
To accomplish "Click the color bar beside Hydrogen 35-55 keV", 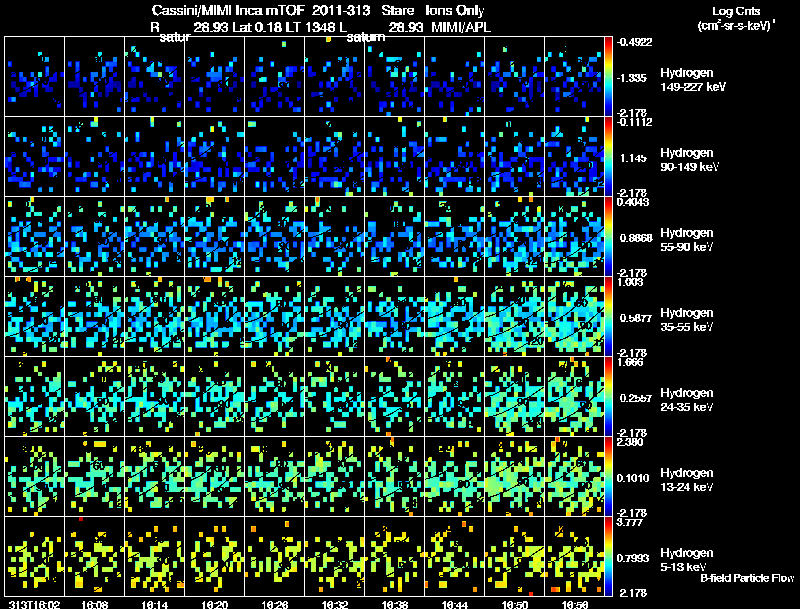I will click(608, 317).
